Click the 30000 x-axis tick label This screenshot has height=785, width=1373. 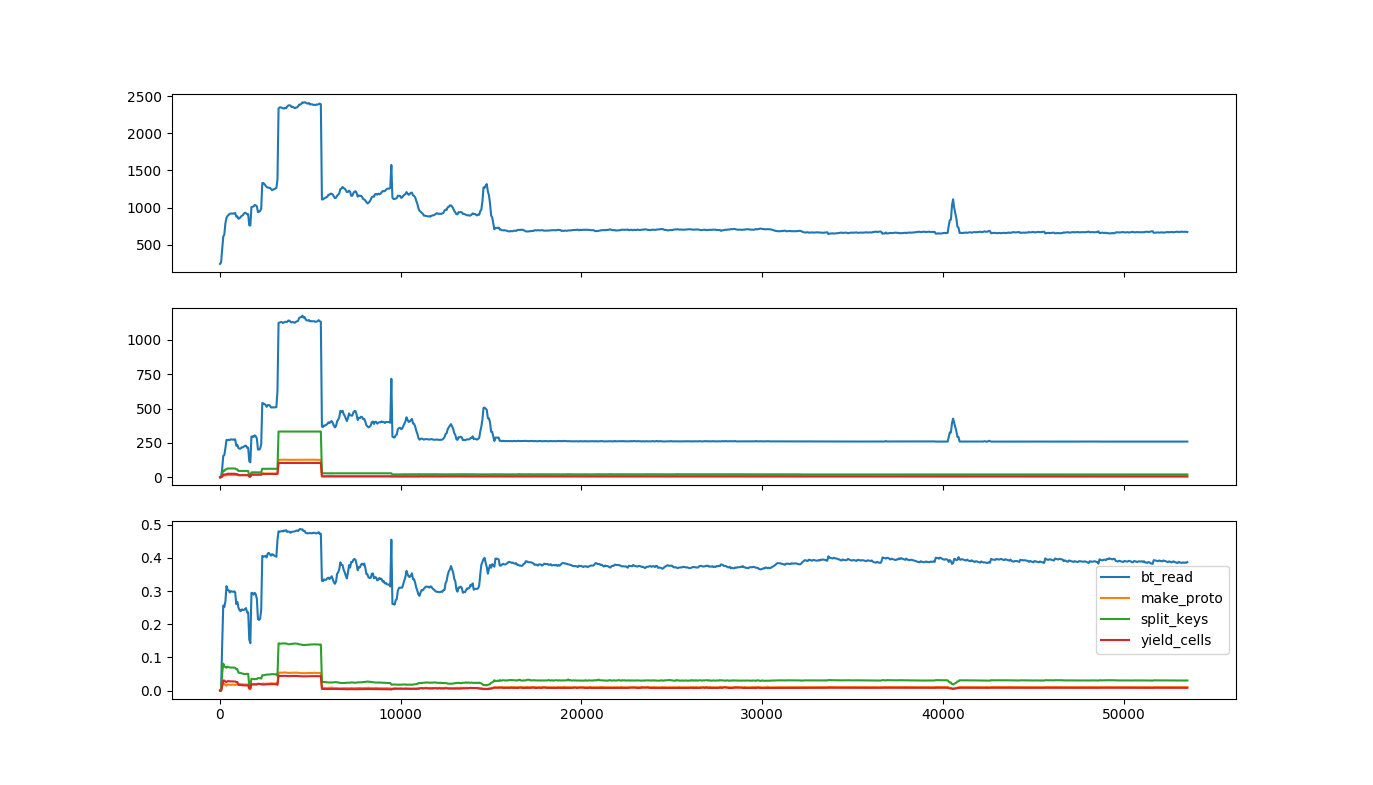762,715
